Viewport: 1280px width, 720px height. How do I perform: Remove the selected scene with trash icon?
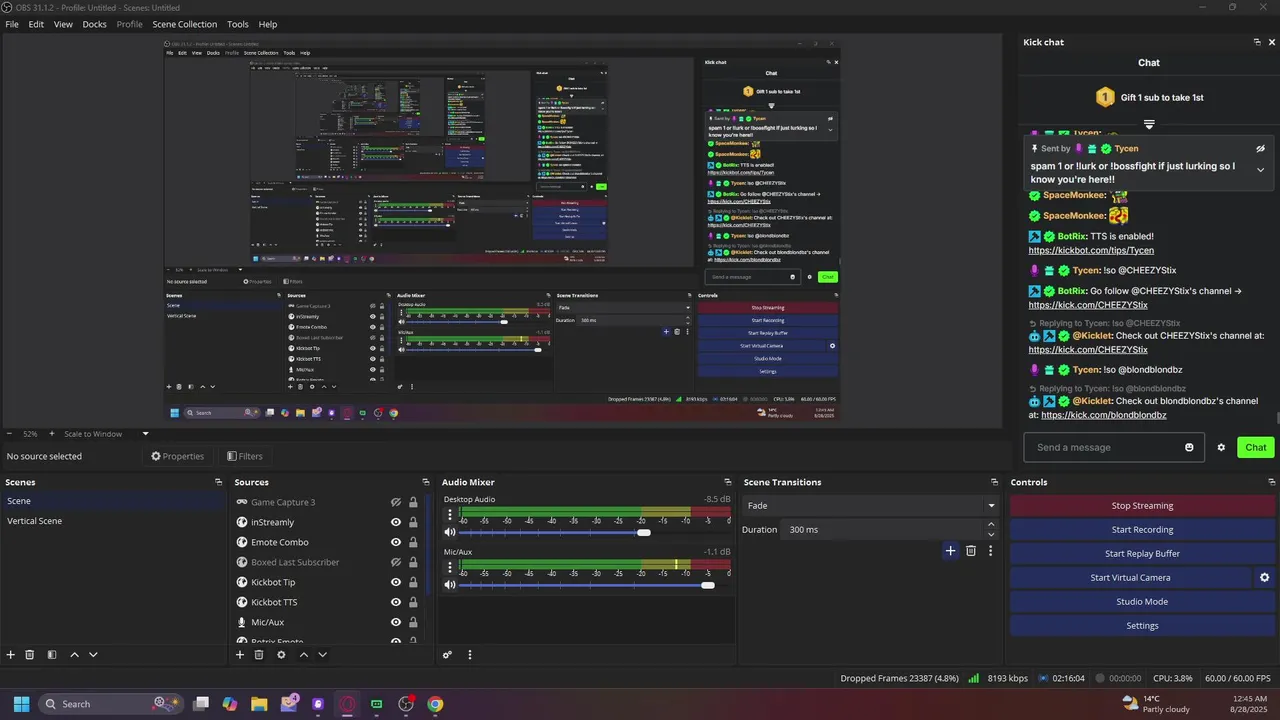(30, 655)
